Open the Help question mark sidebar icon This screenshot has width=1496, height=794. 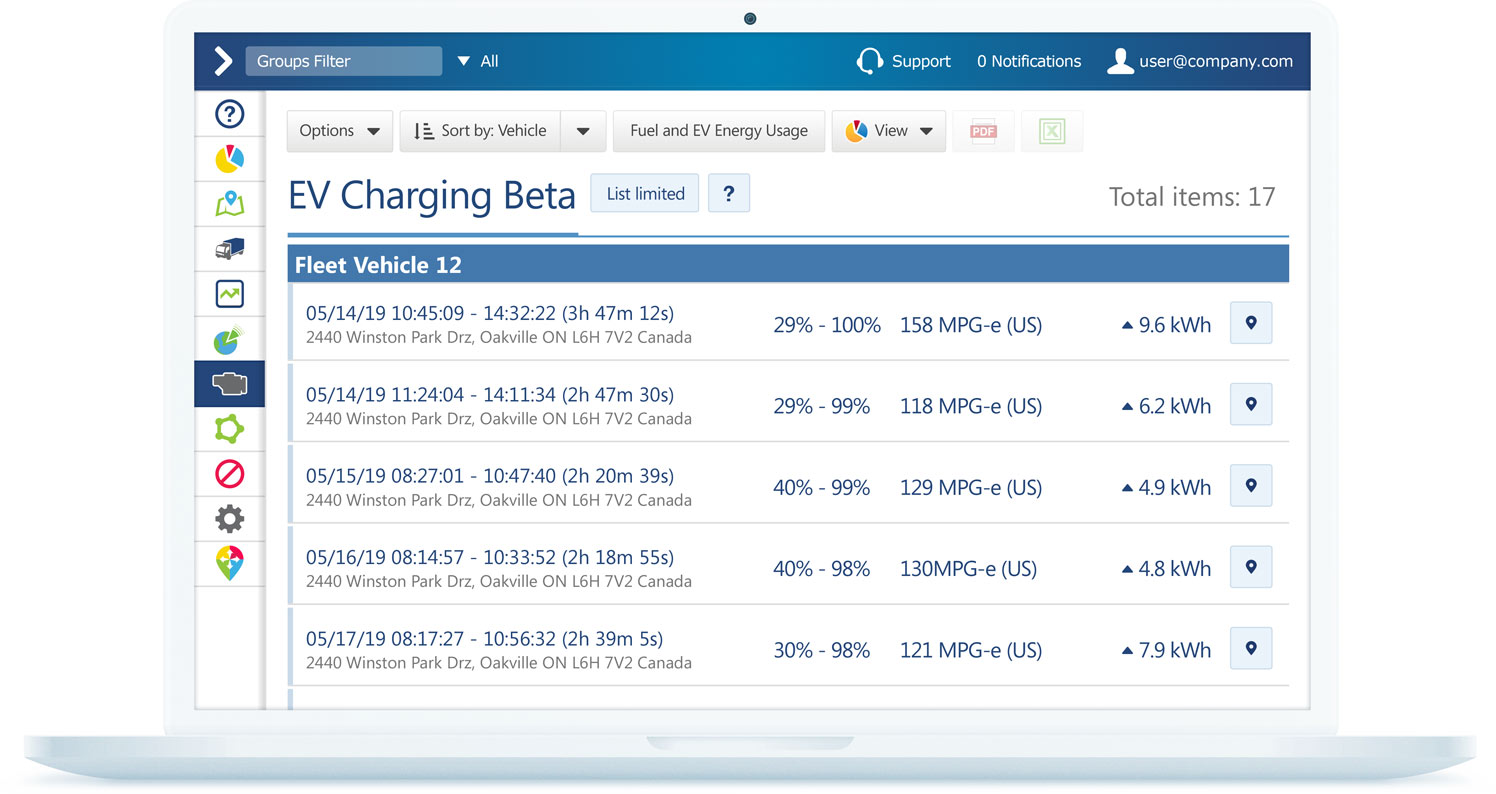click(x=230, y=115)
